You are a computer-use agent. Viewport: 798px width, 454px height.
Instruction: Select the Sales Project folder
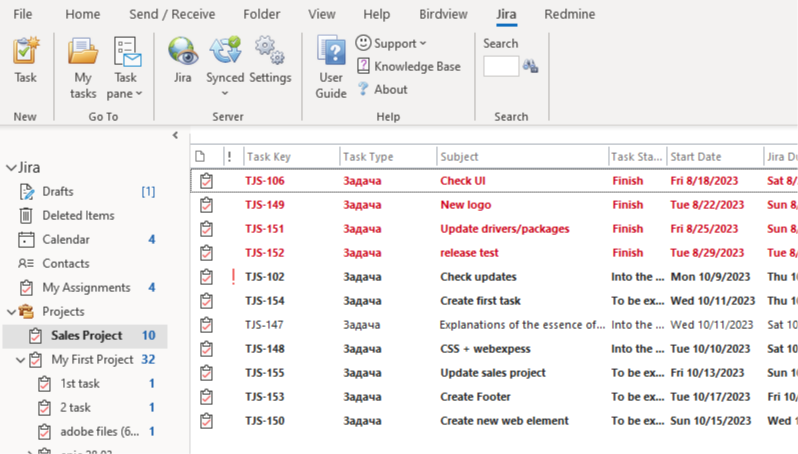(x=87, y=336)
